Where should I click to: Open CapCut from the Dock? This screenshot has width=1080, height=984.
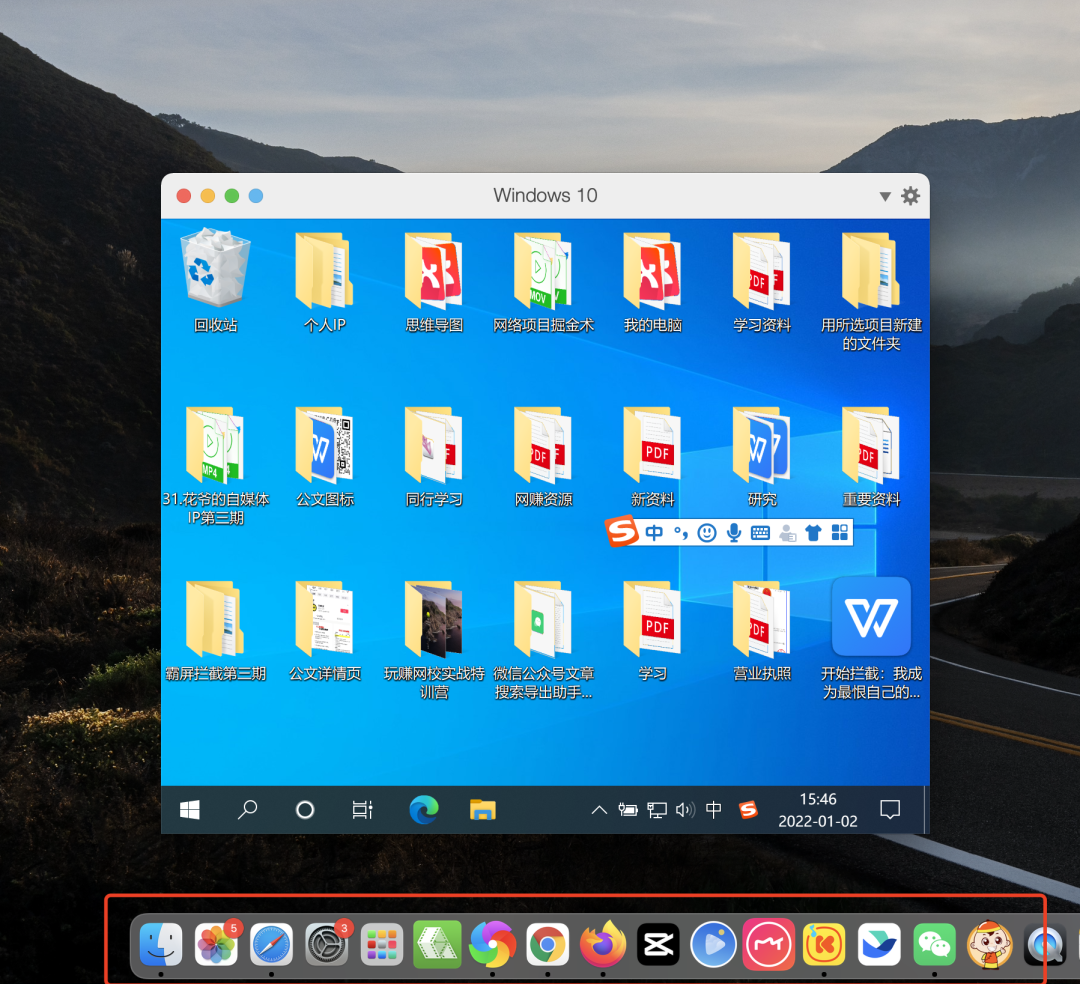(658, 944)
